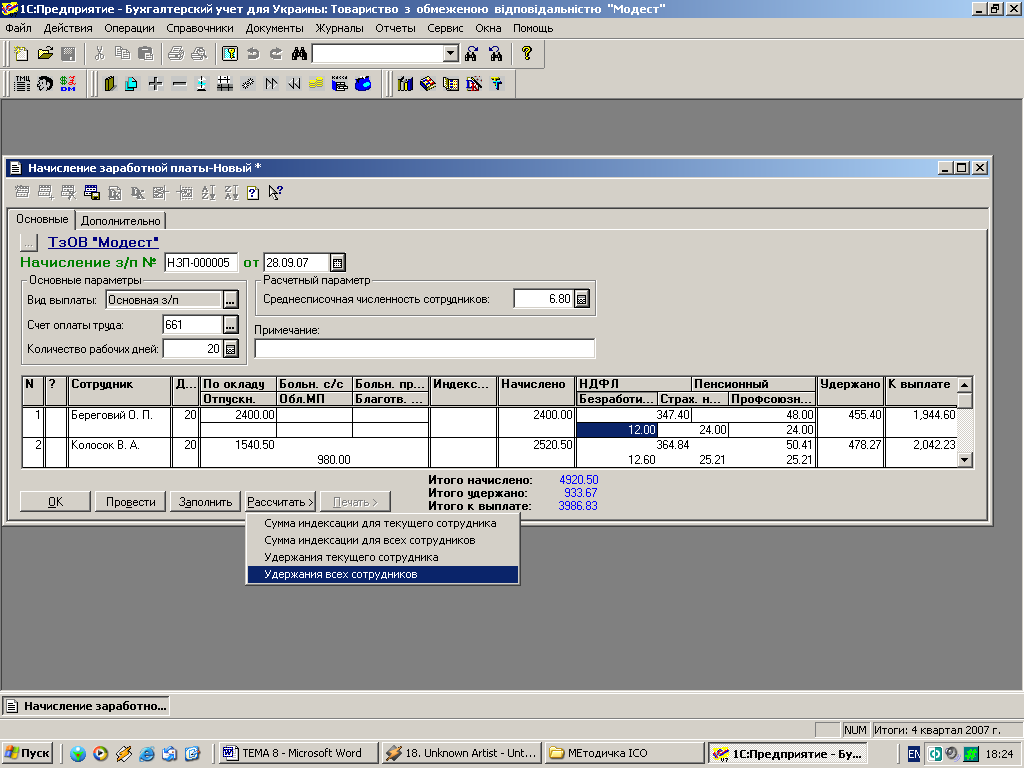
Task: Select the Береговий О. П. employee cell
Action: tap(120, 422)
